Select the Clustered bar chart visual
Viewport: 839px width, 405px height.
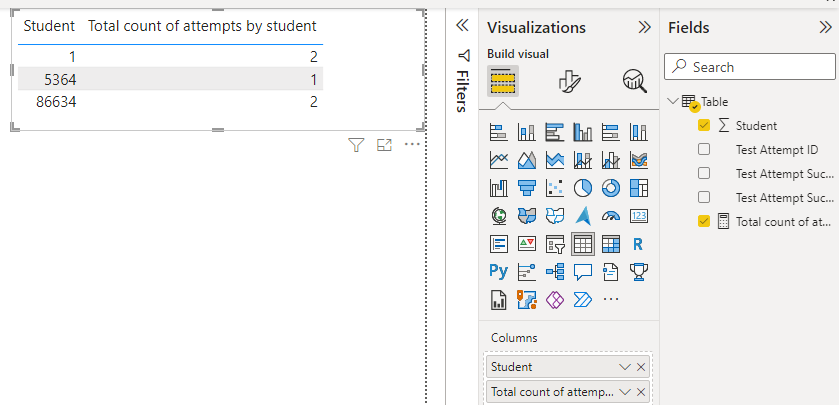tap(555, 132)
